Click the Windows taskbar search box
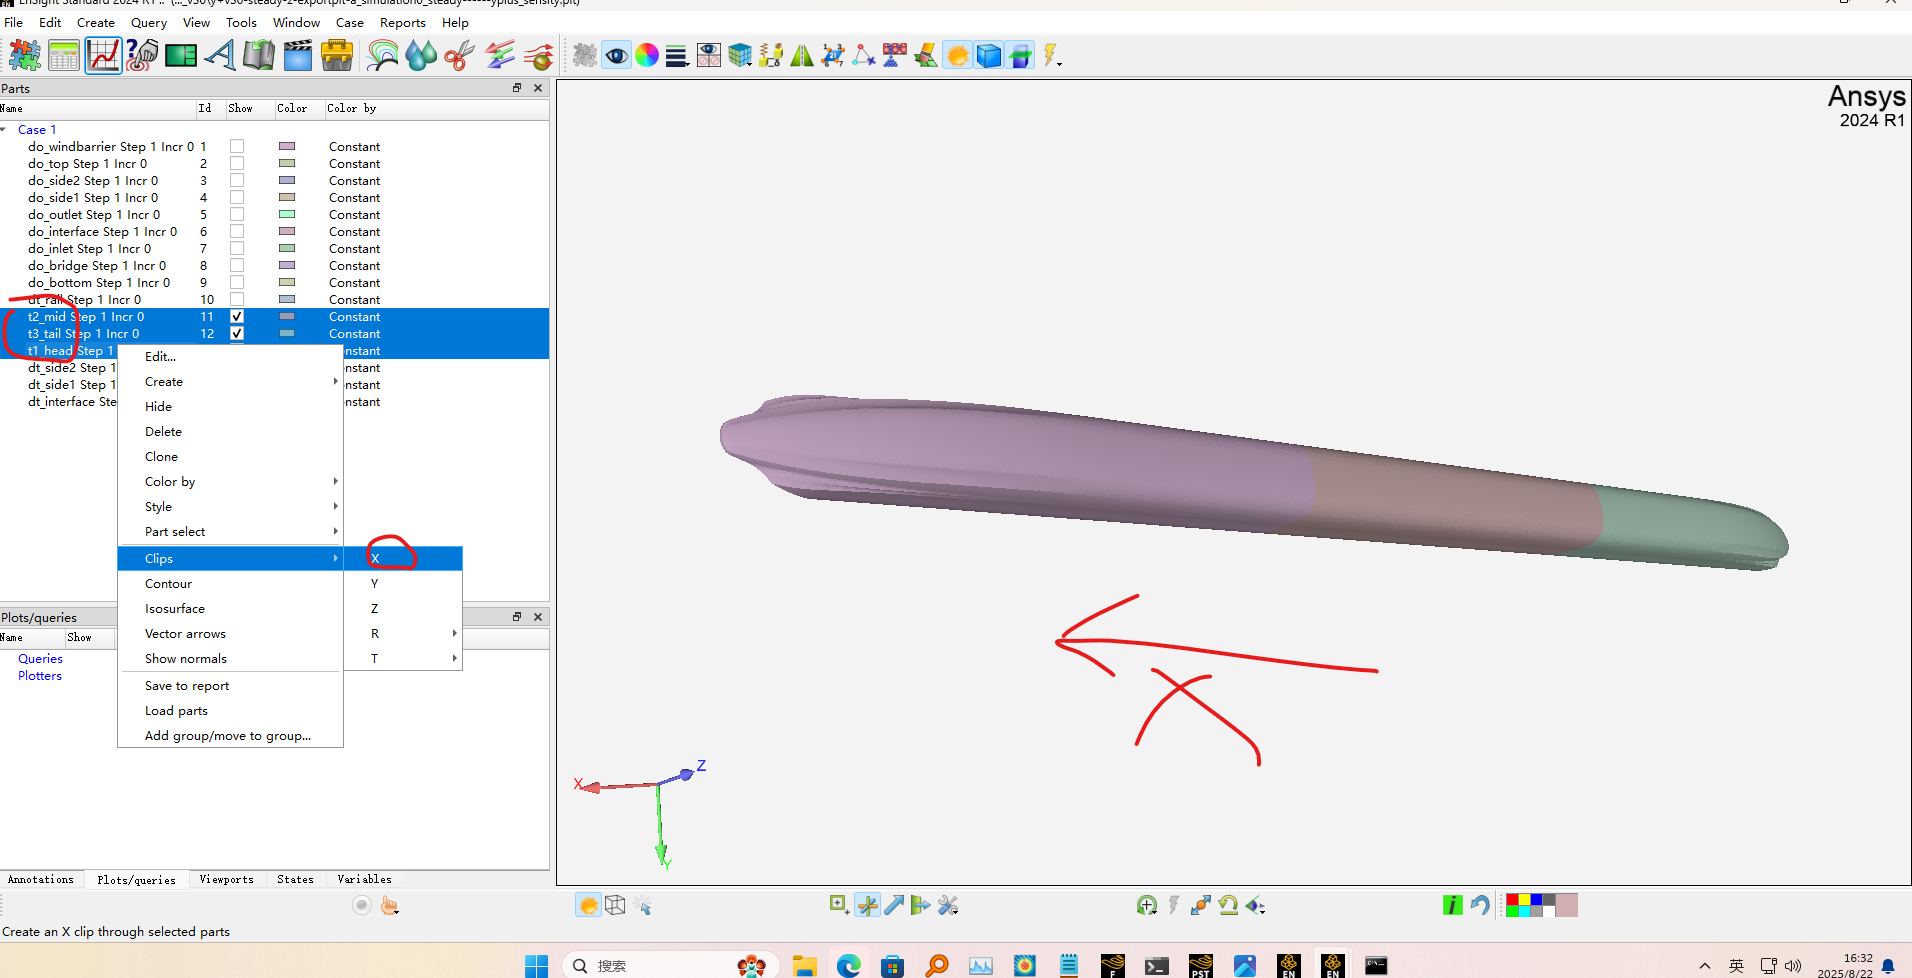The height and width of the screenshot is (978, 1912). [x=670, y=965]
